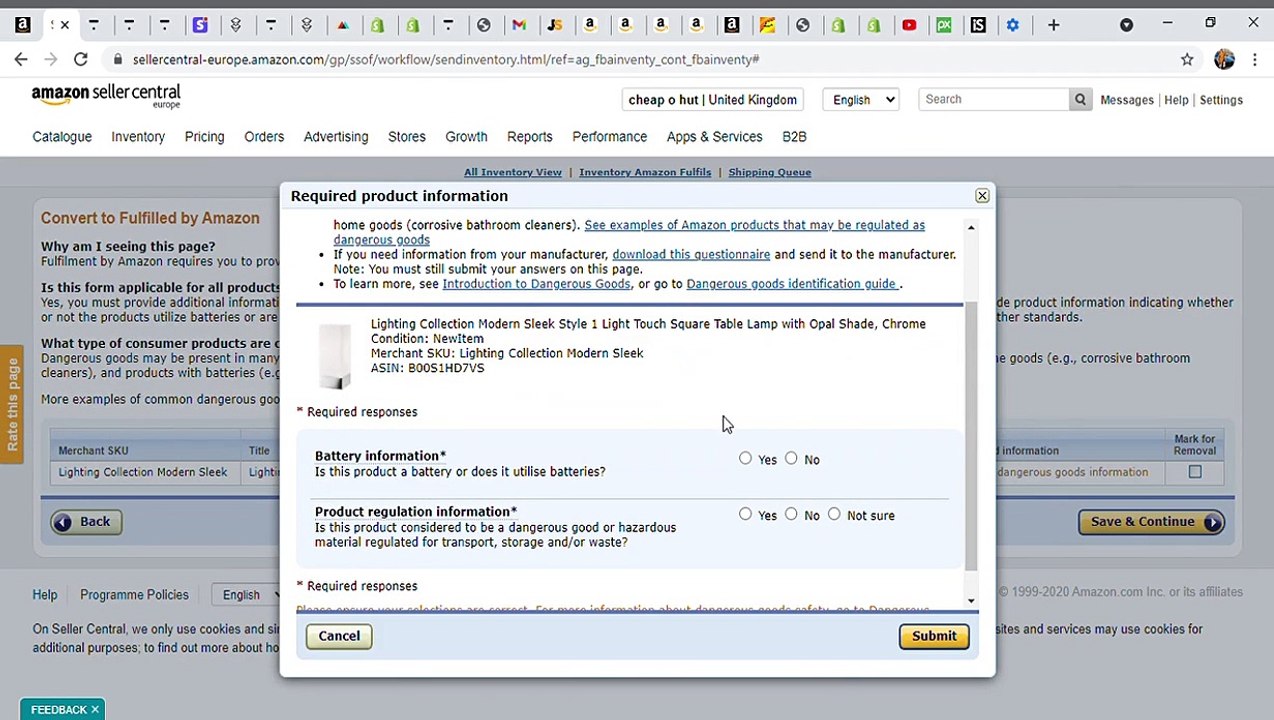The width and height of the screenshot is (1274, 720).
Task: Select Not sure for Product regulation
Action: (x=834, y=515)
